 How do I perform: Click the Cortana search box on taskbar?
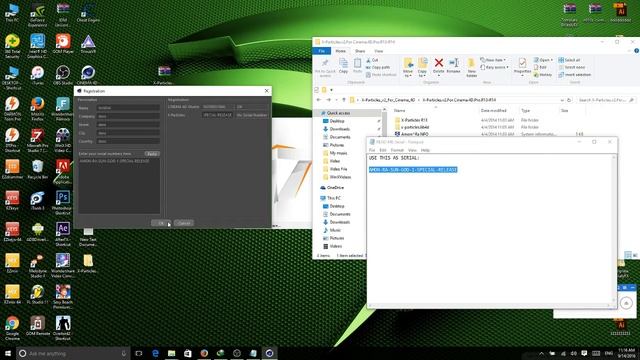[x=73, y=353]
